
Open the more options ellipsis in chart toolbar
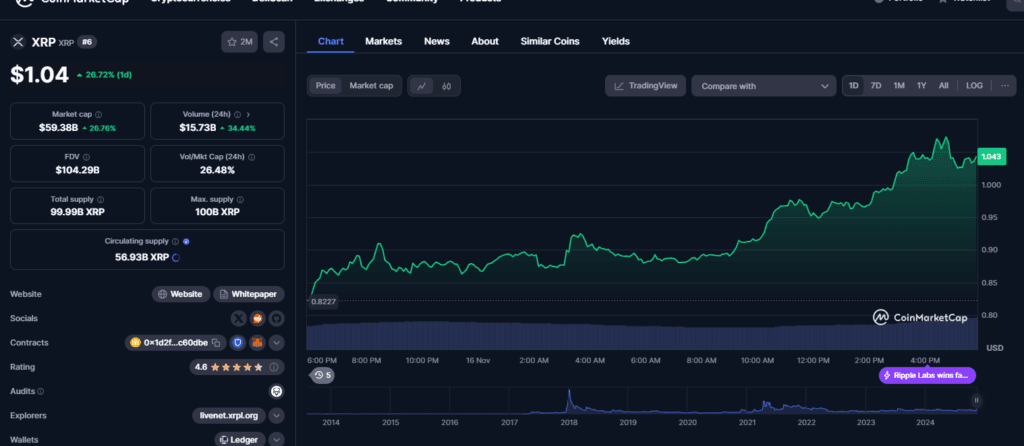point(1004,86)
